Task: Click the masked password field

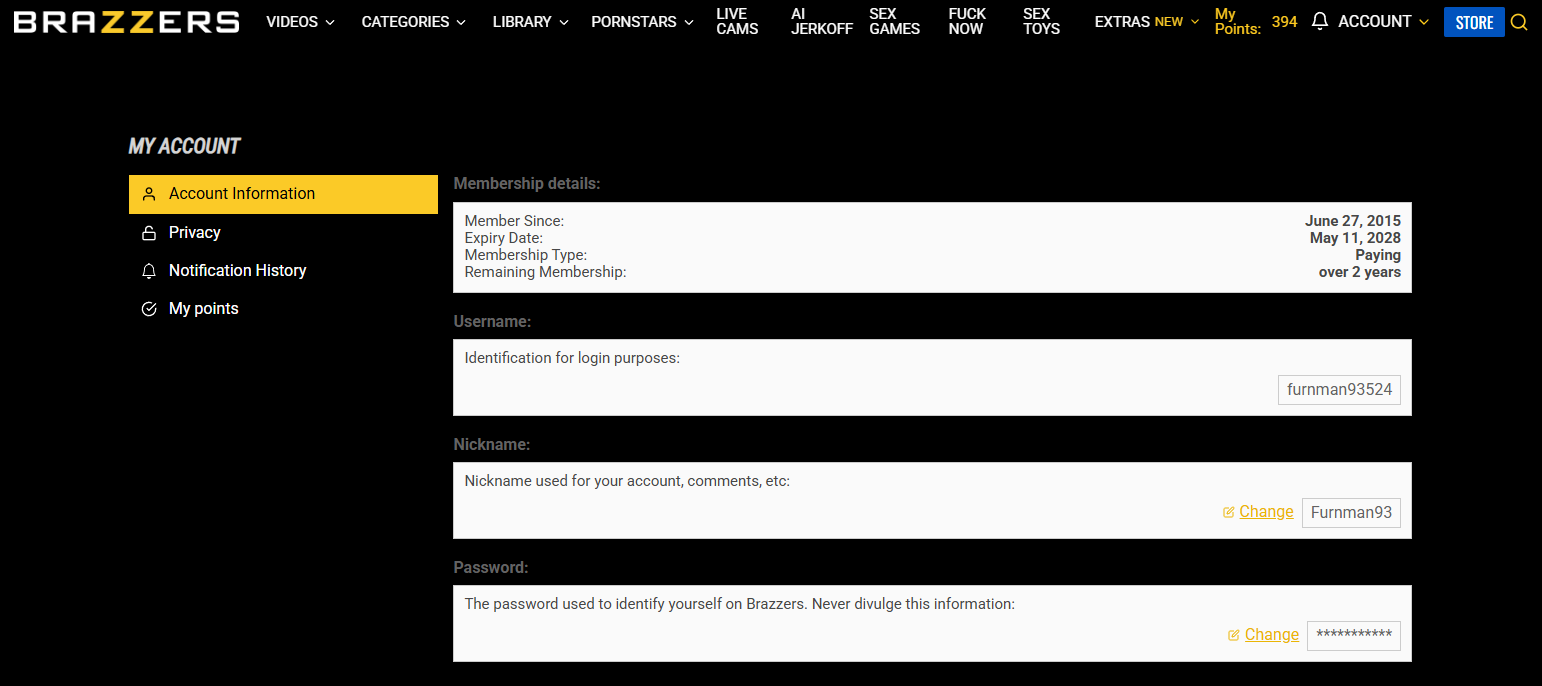Action: click(x=1354, y=636)
